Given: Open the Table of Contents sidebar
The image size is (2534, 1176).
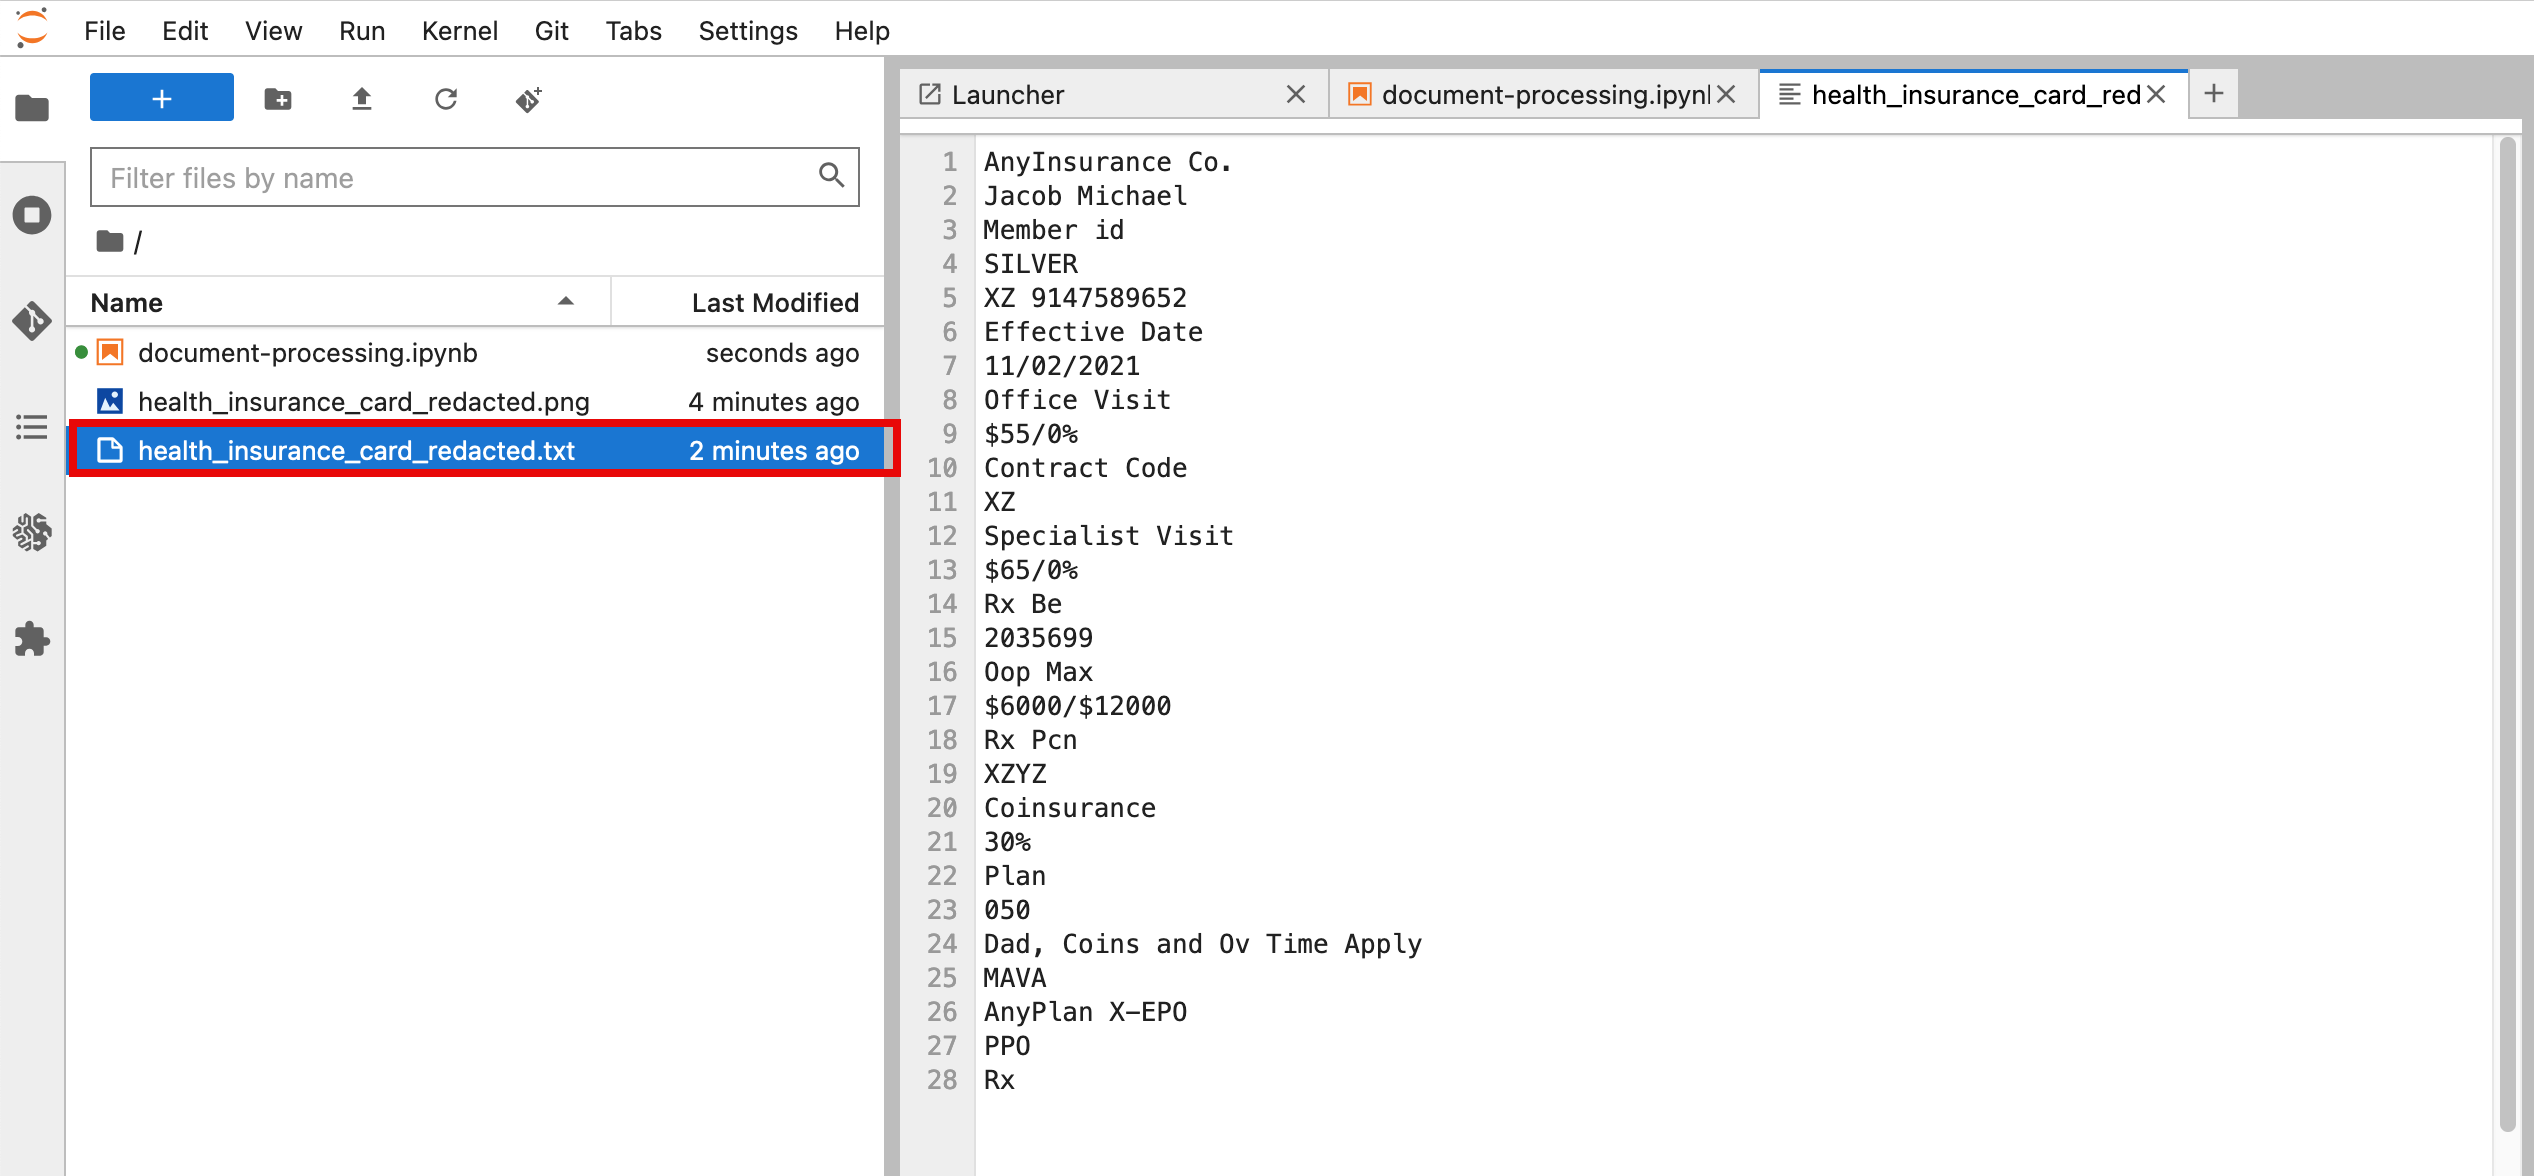Looking at the screenshot, I should [32, 427].
